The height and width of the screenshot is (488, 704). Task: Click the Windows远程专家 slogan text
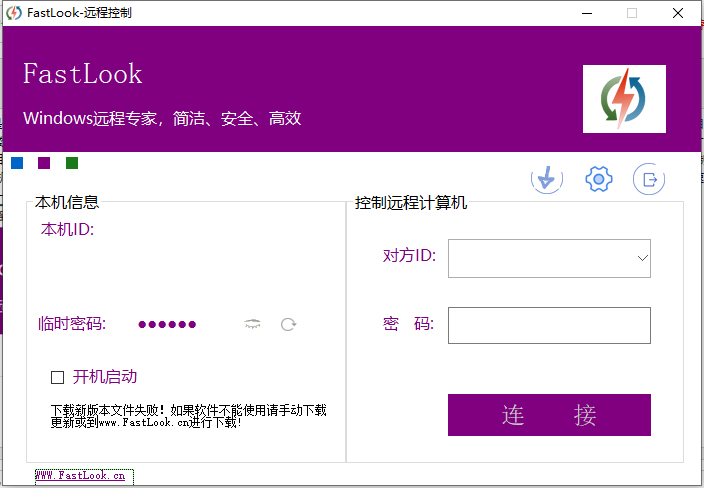tap(162, 119)
